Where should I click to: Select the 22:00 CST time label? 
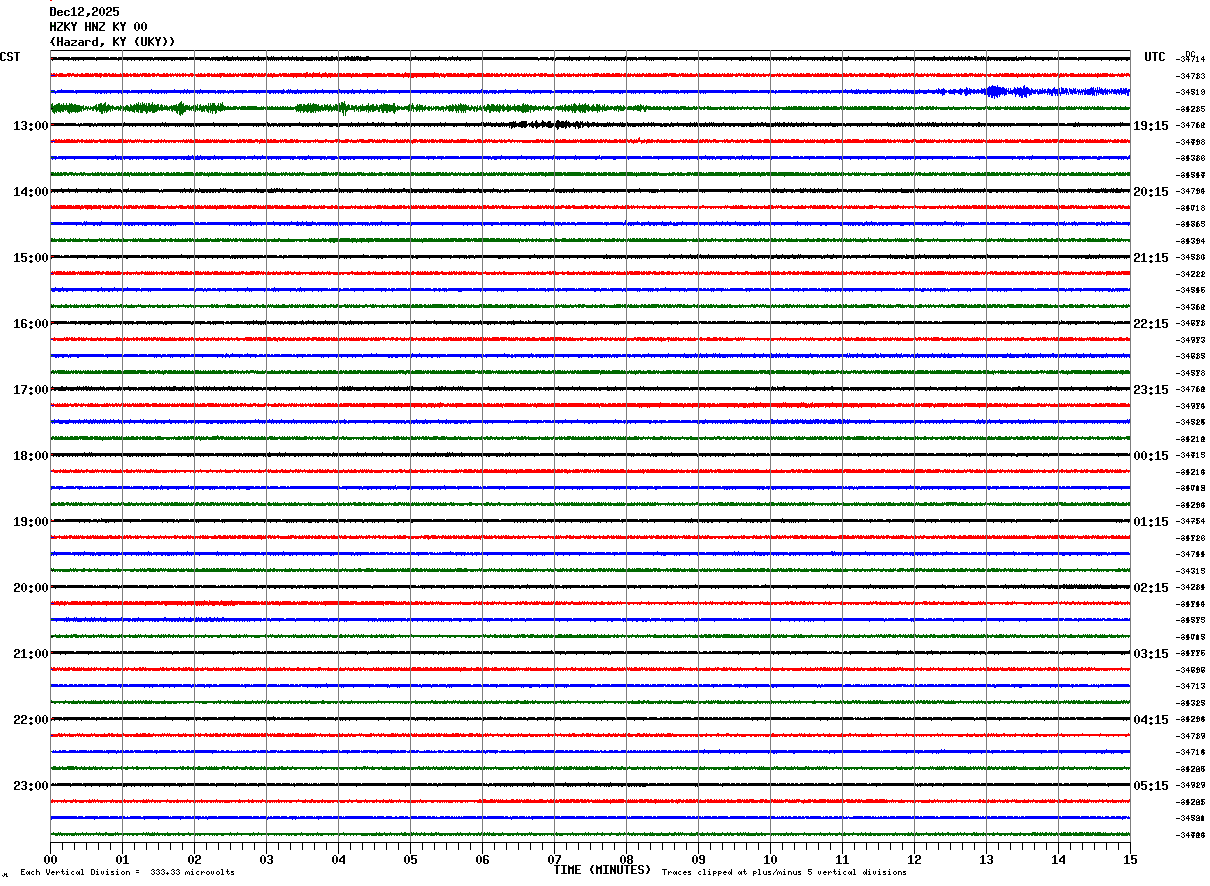pyautogui.click(x=31, y=720)
